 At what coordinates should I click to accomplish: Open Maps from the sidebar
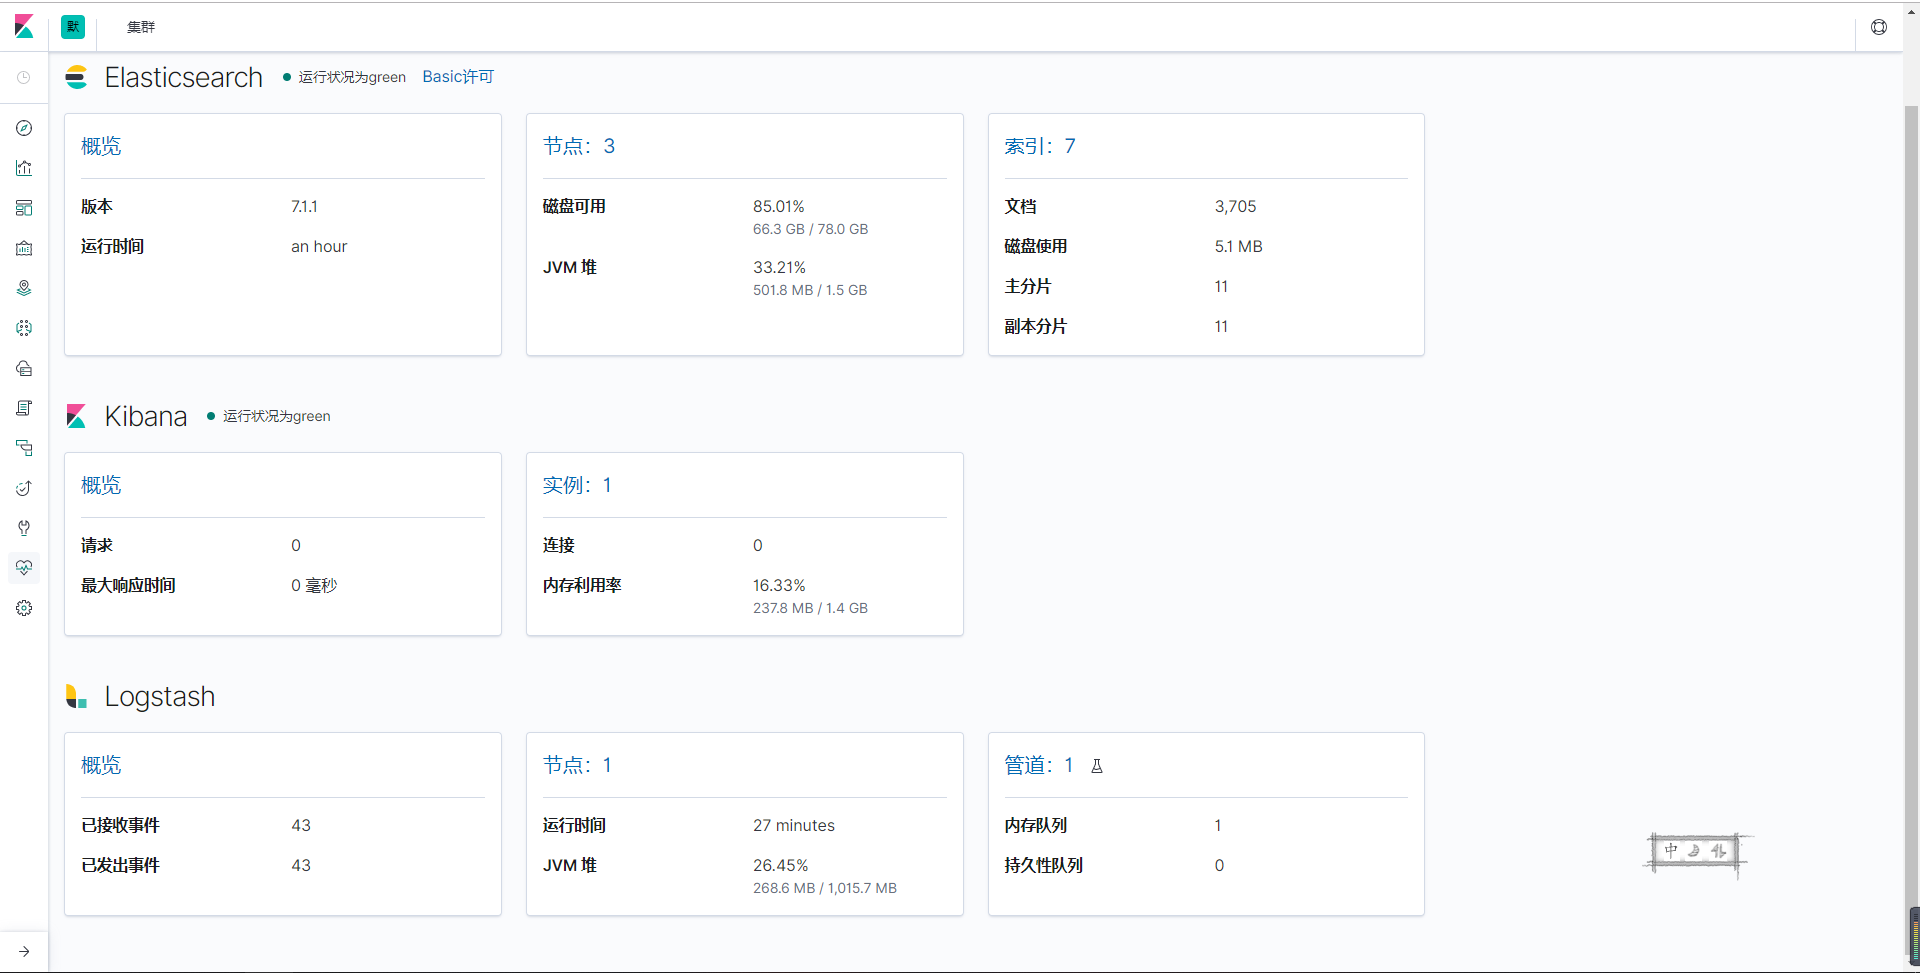pos(24,288)
